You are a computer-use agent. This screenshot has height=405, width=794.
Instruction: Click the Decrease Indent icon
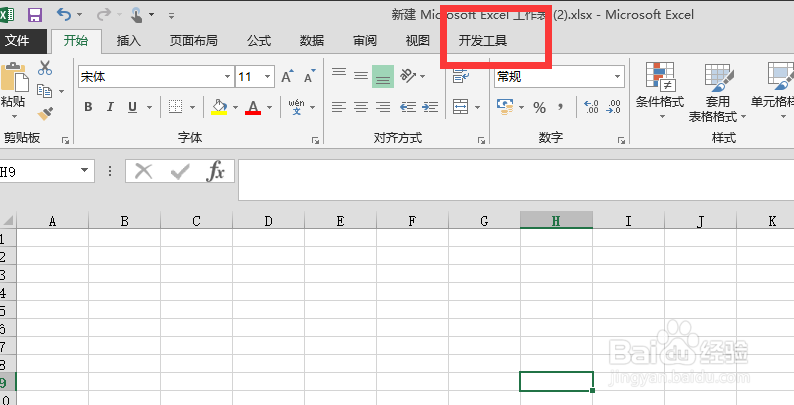(408, 107)
